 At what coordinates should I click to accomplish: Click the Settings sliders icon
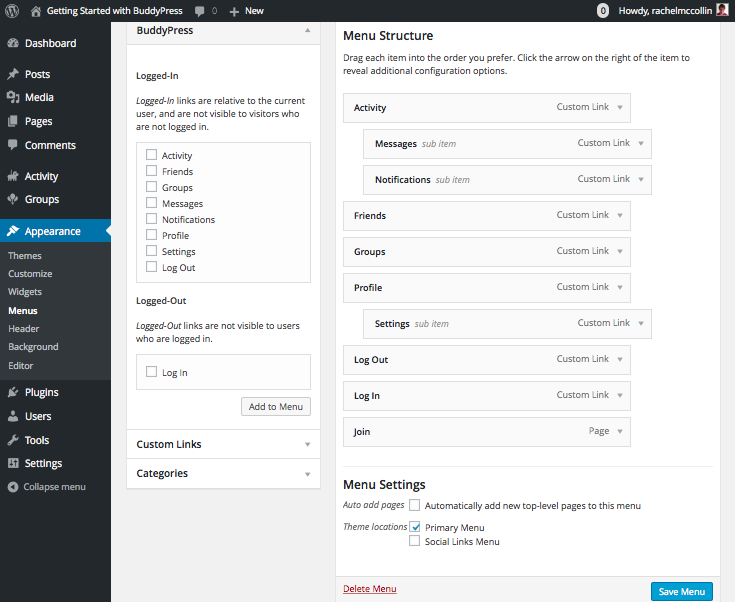tap(13, 463)
